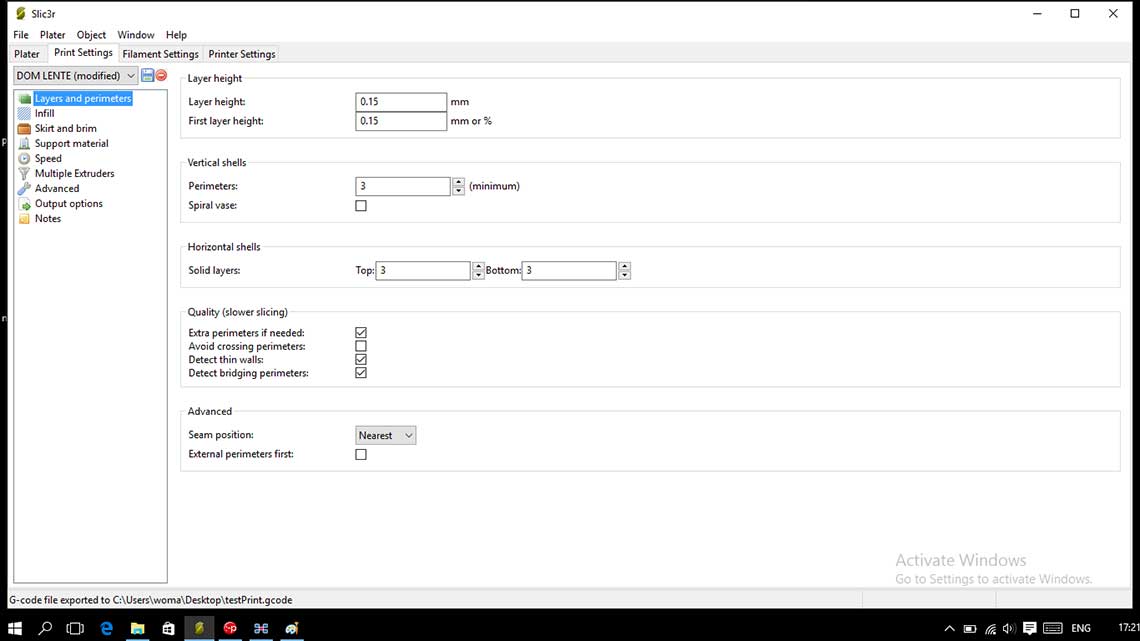
Task: Open the Layers and perimeters settings page
Action: tap(82, 98)
